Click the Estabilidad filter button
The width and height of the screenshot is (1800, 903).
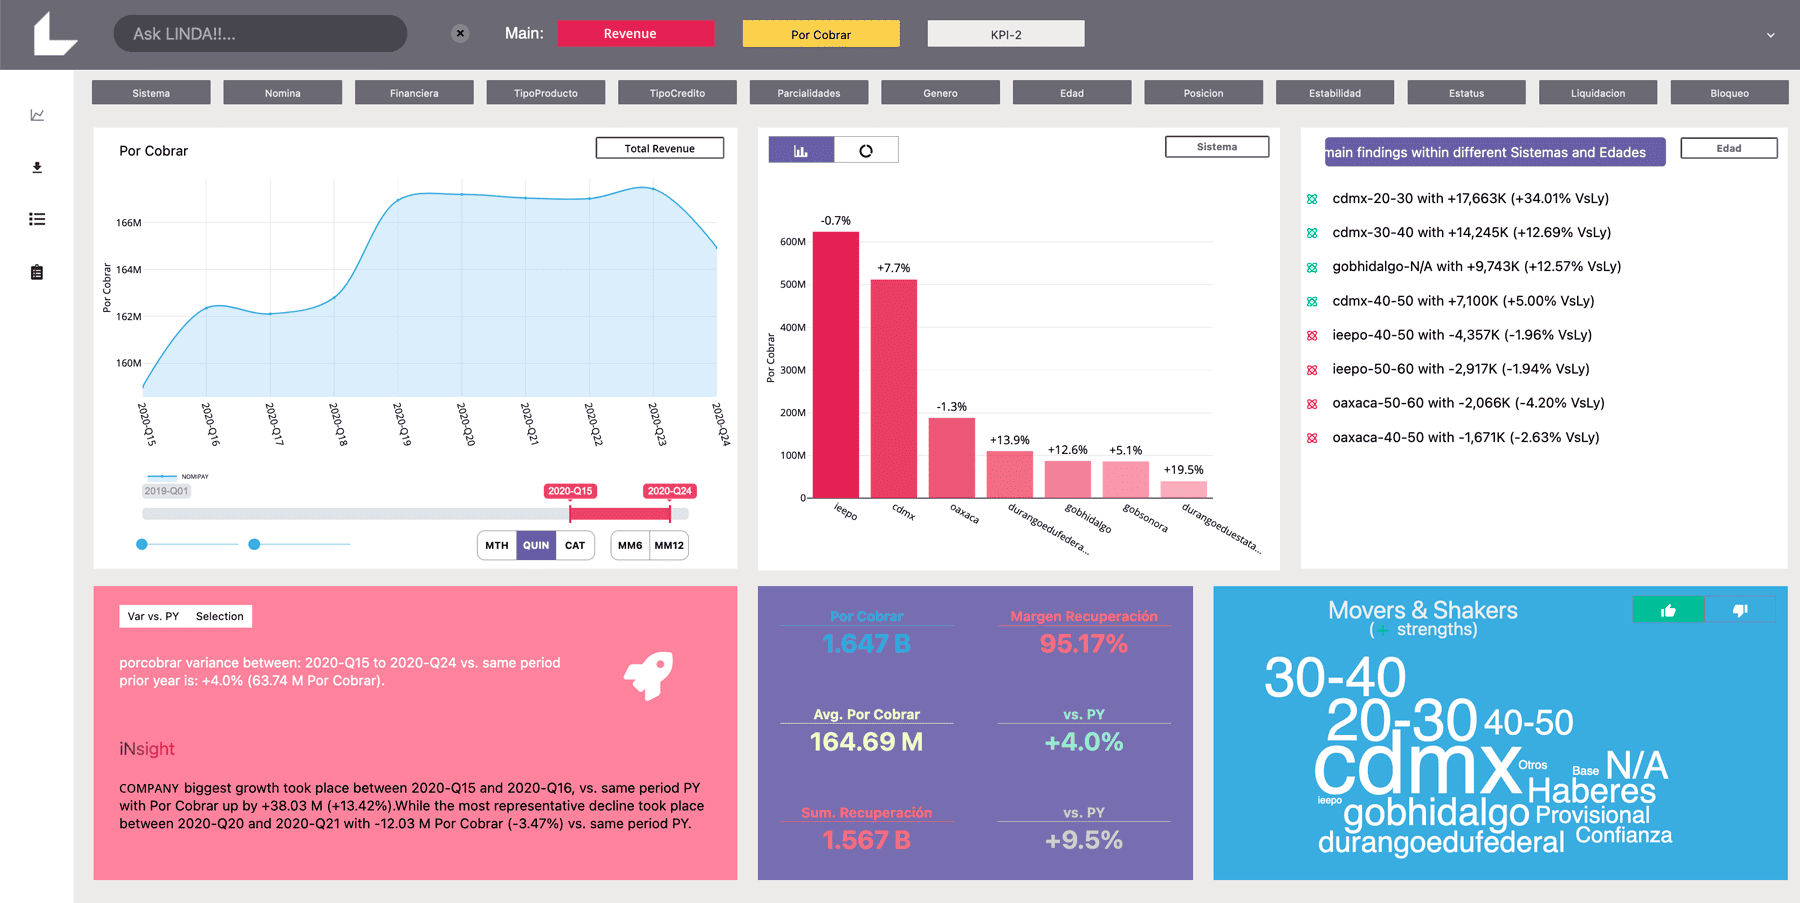click(1335, 93)
